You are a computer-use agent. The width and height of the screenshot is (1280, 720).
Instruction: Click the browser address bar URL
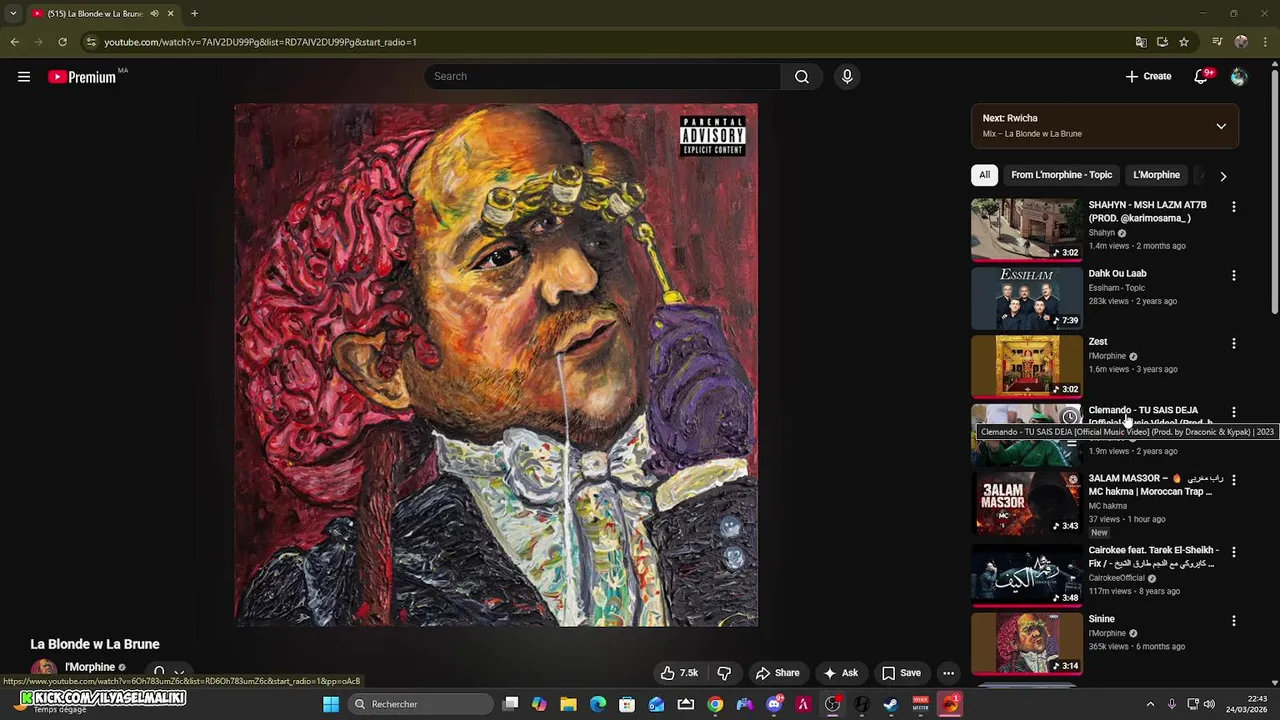click(260, 42)
